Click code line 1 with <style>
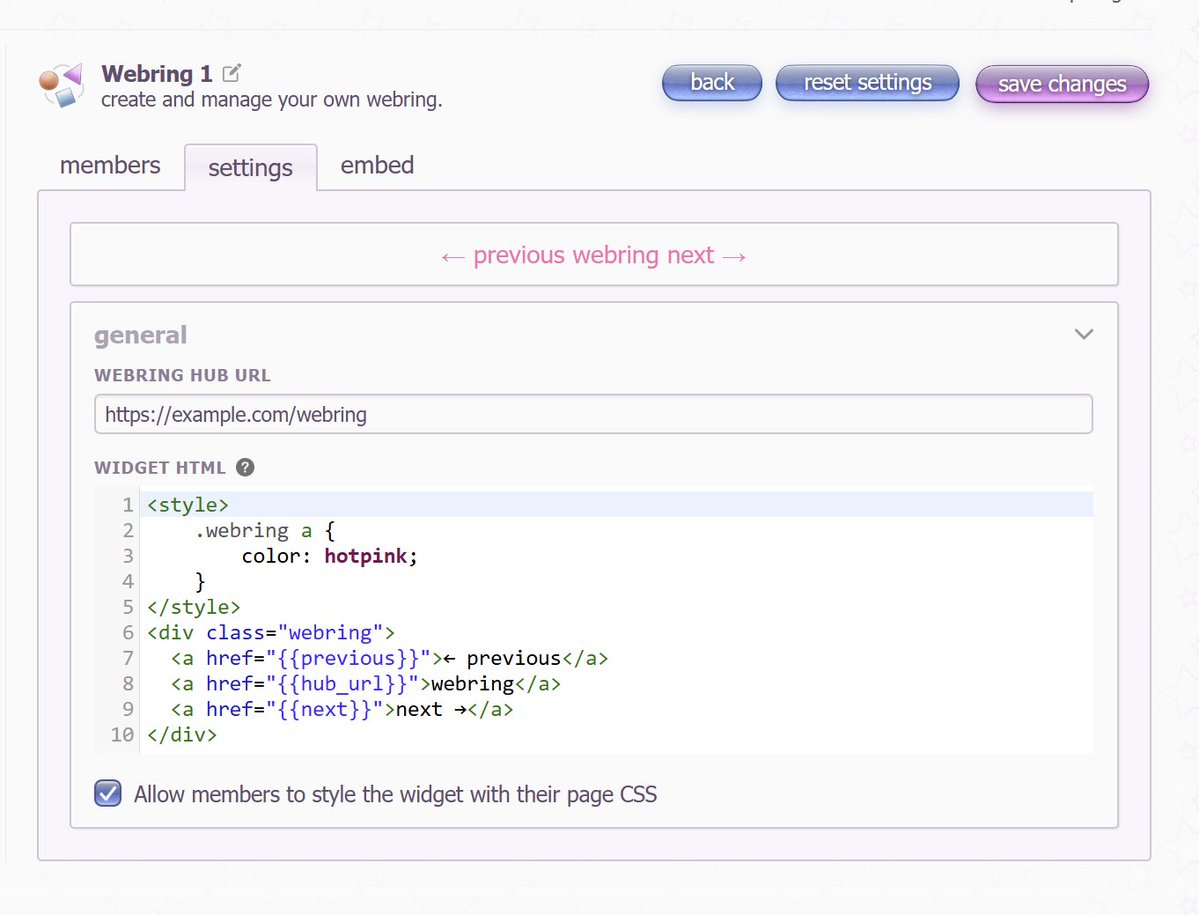The width and height of the screenshot is (1199, 915). pos(616,505)
